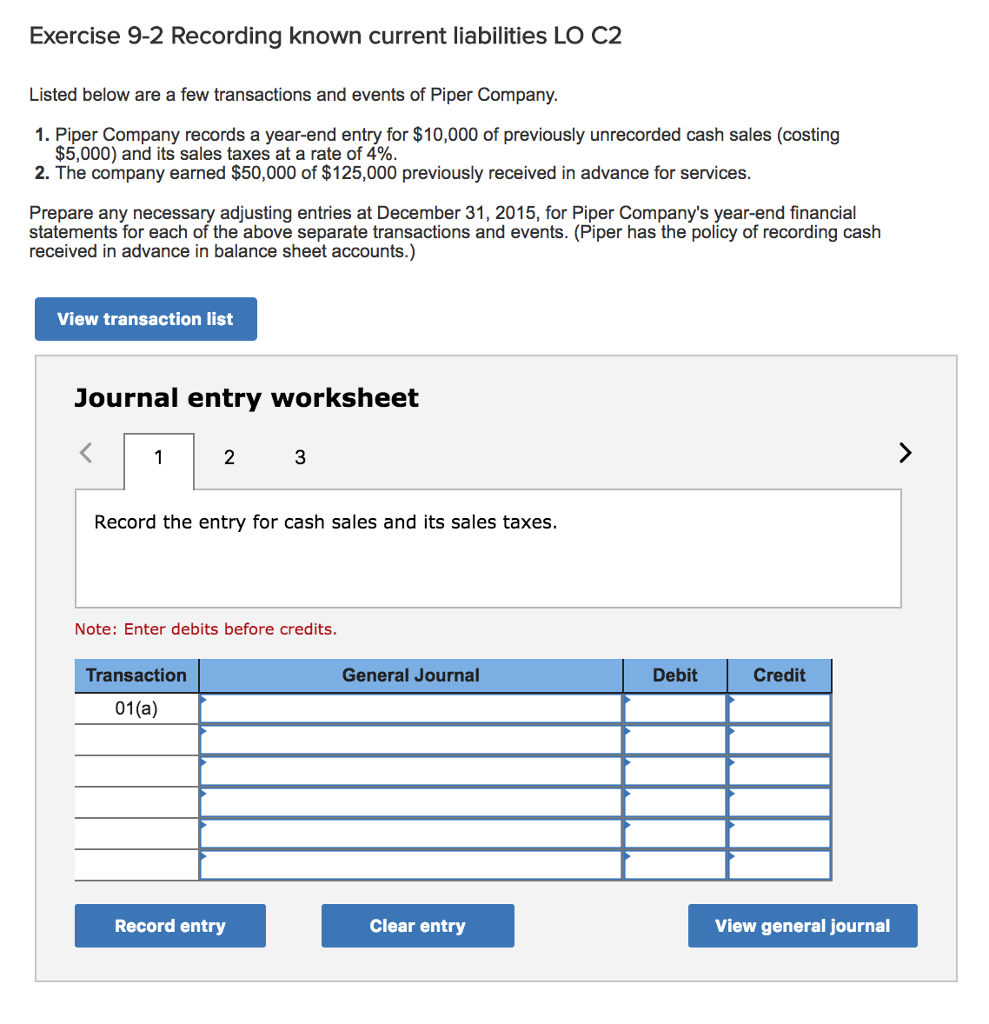Click the Record entry button

click(x=169, y=925)
